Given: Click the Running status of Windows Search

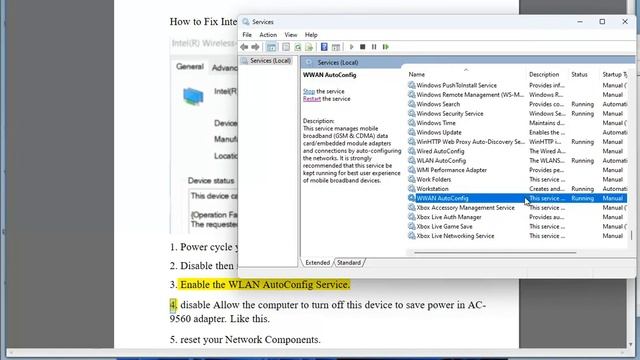Looking at the screenshot, I should tap(582, 104).
